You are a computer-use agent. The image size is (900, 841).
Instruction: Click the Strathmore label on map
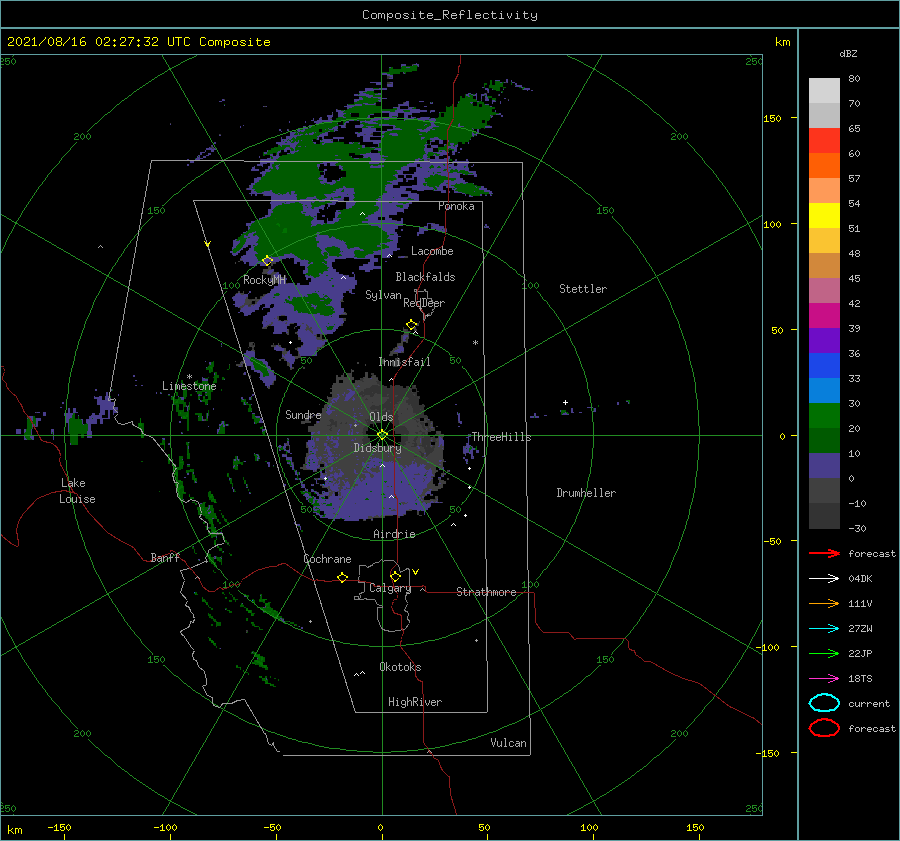click(x=486, y=592)
